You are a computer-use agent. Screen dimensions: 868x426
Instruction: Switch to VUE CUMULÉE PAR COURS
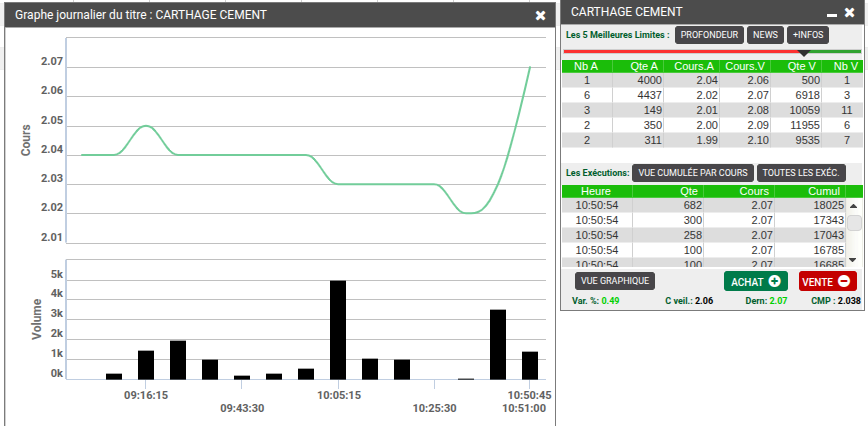coord(693,173)
